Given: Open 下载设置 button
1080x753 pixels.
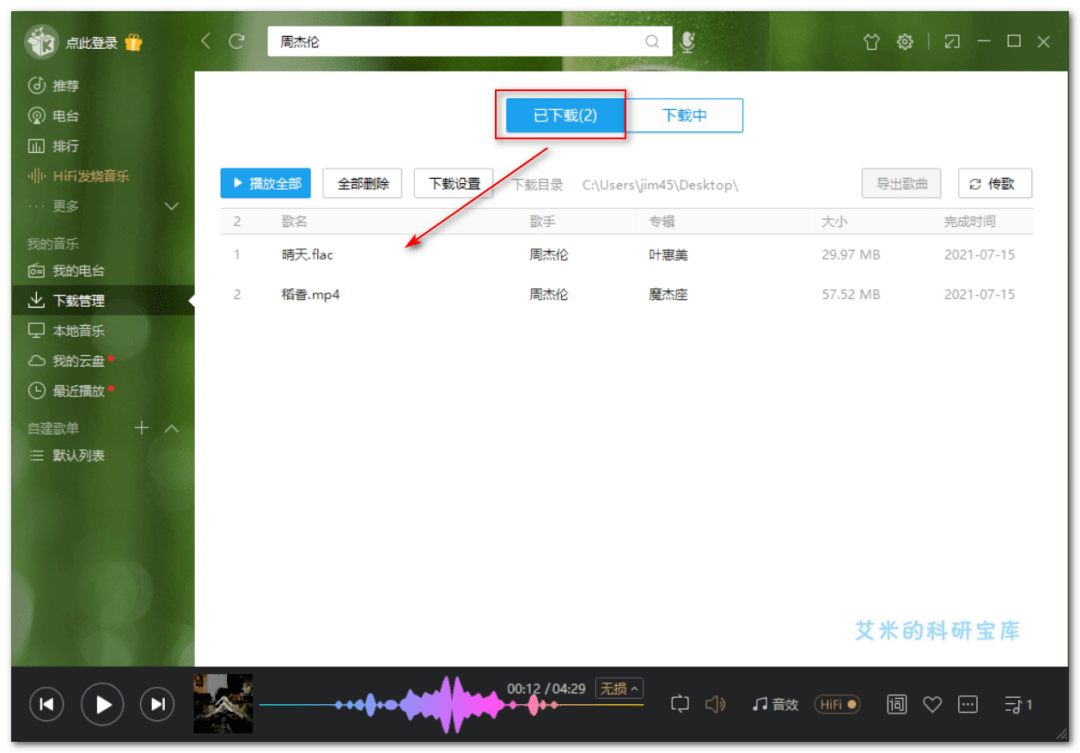Looking at the screenshot, I should pyautogui.click(x=454, y=183).
